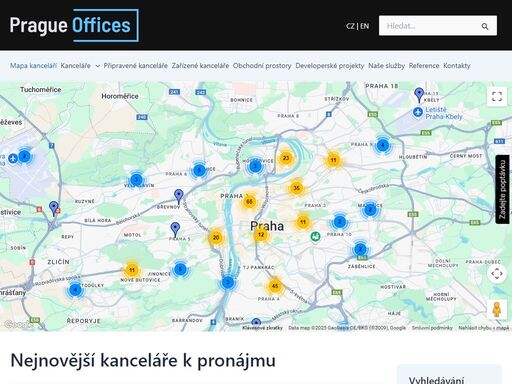Open blue cluster 5 near Praha 6

pyautogui.click(x=199, y=170)
